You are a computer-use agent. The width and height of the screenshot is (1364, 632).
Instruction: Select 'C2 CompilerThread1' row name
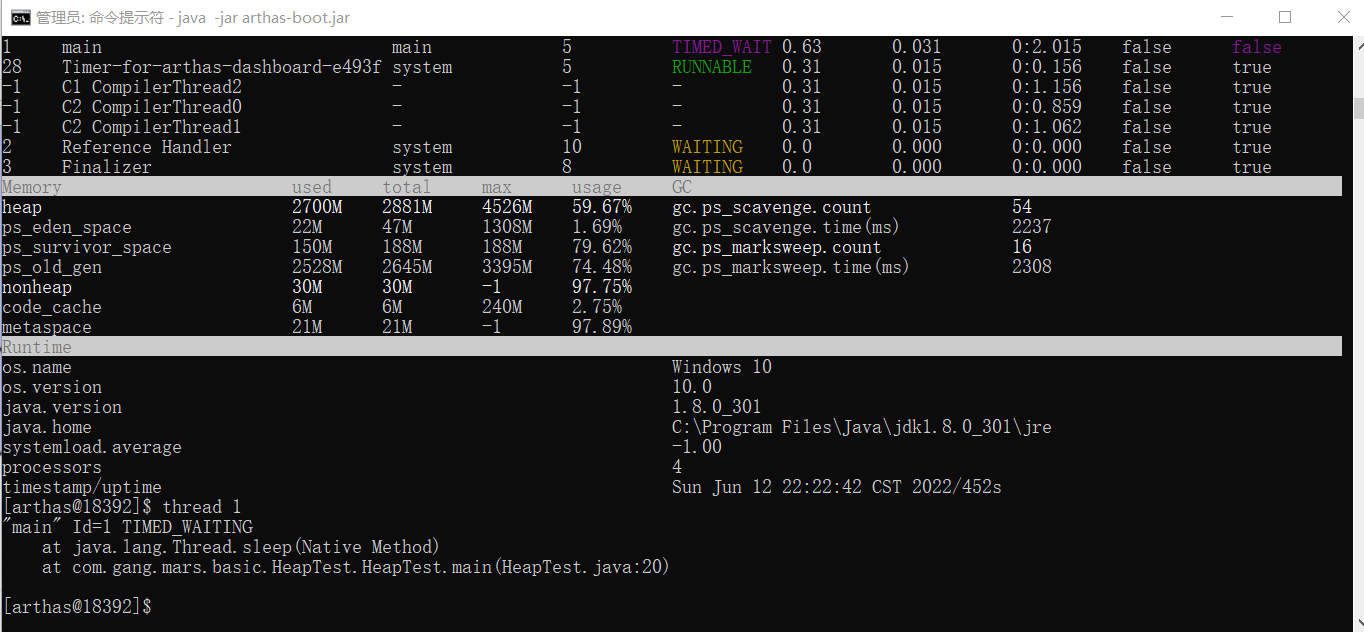pyautogui.click(x=152, y=127)
